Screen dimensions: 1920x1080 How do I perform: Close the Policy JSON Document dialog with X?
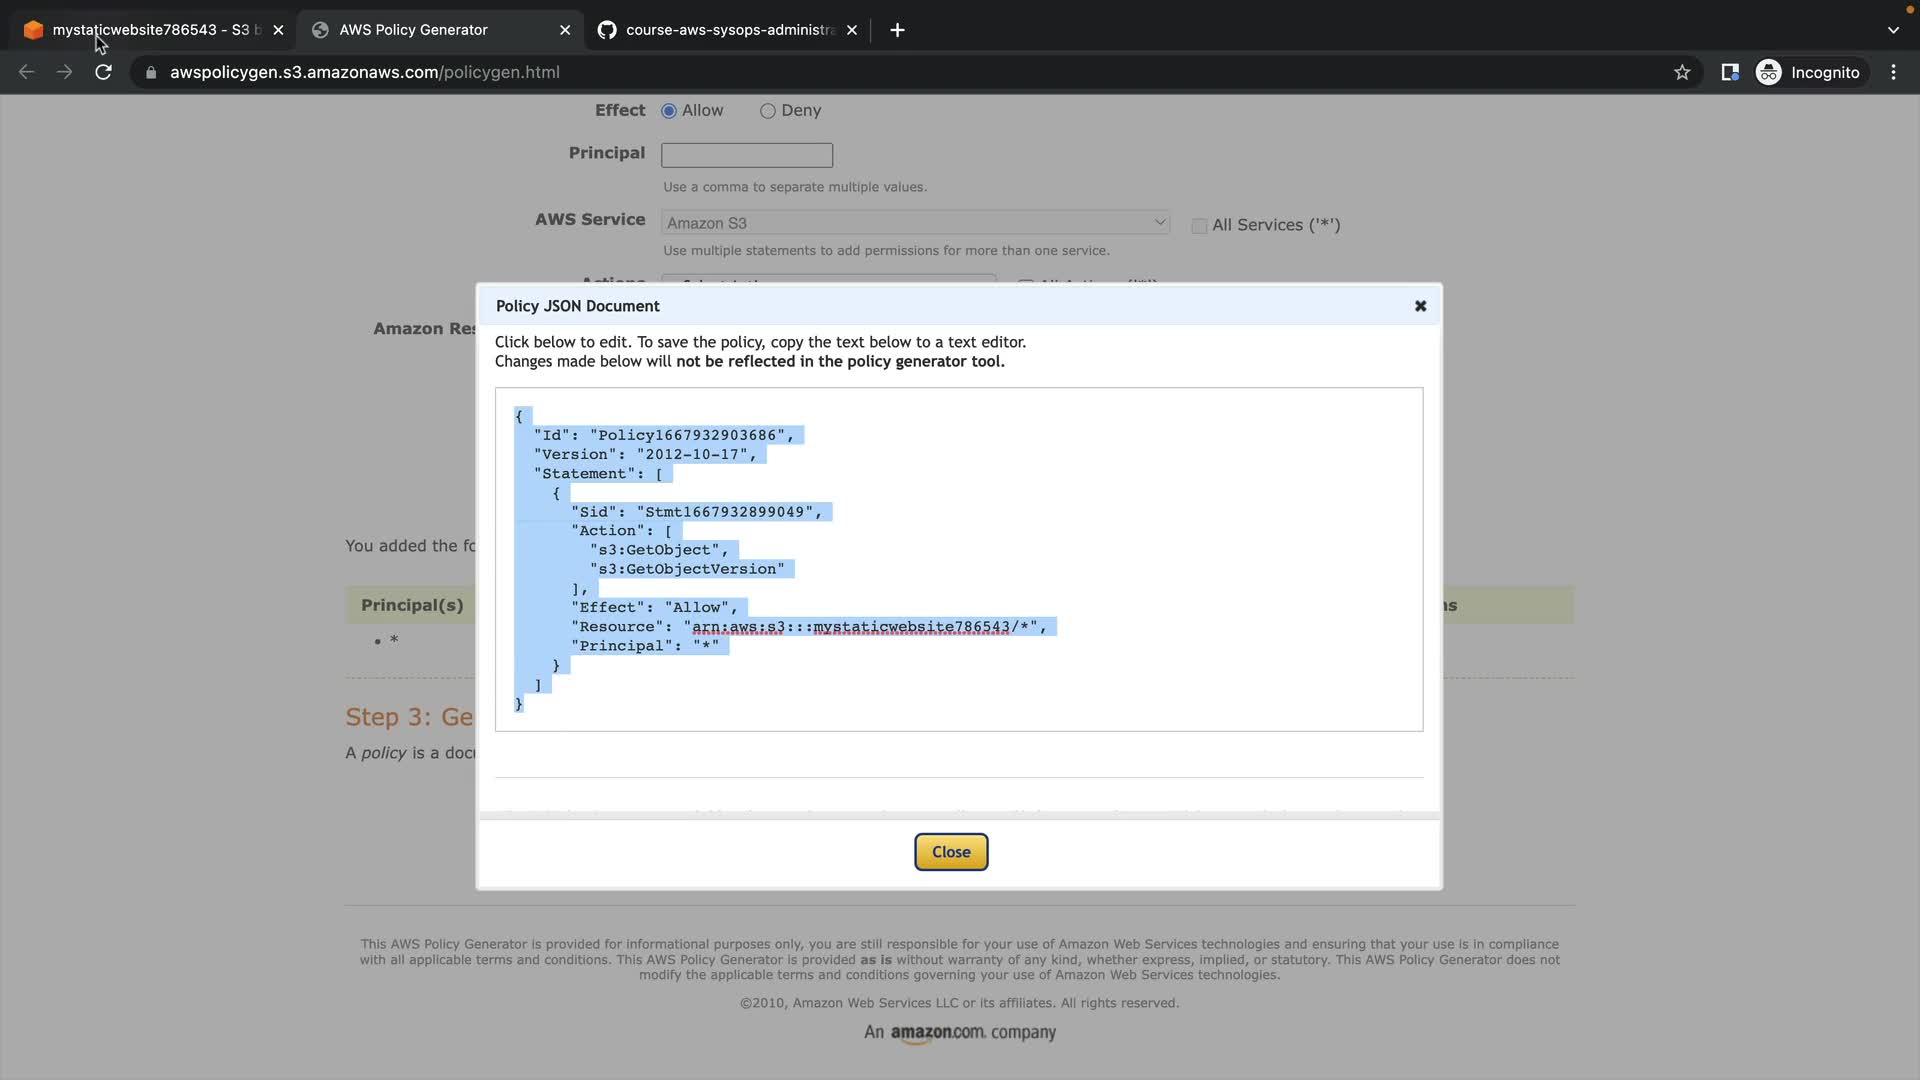pyautogui.click(x=1420, y=306)
